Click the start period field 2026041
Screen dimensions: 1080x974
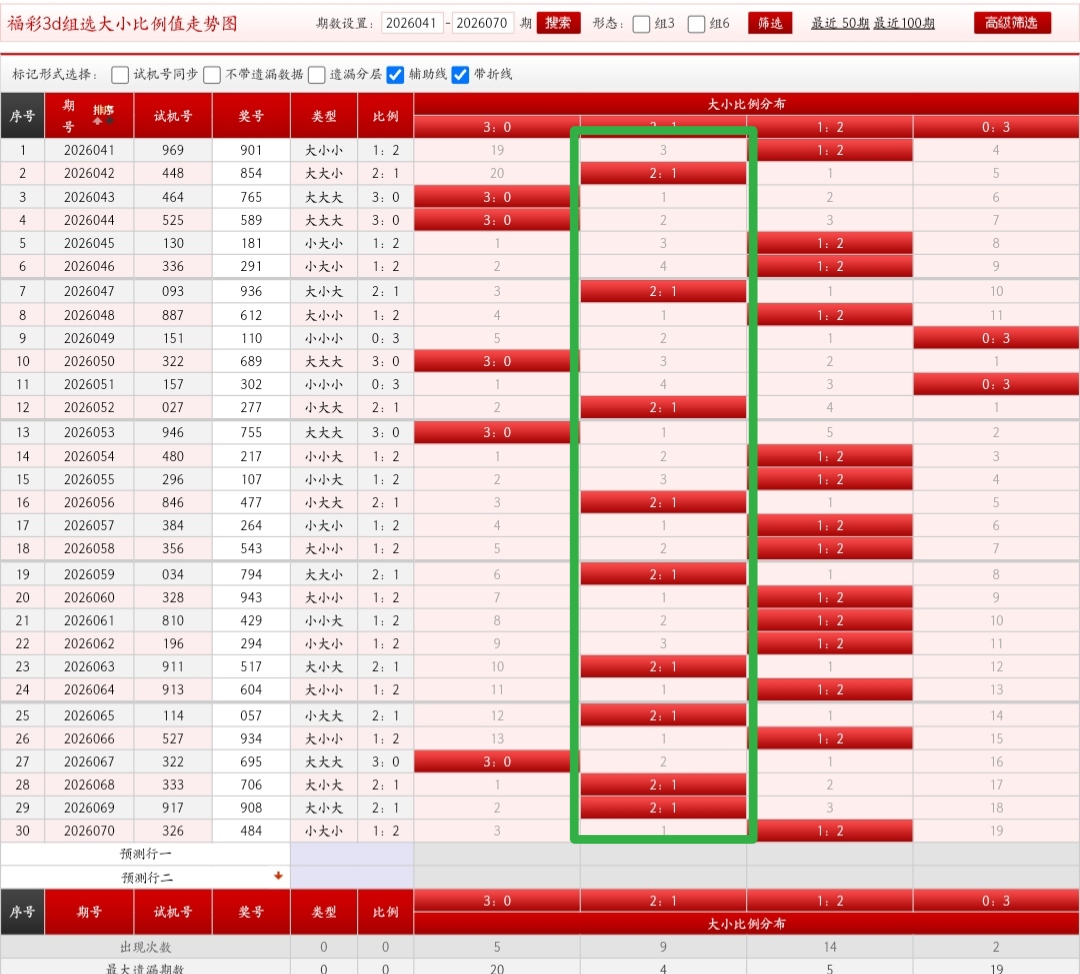point(411,23)
